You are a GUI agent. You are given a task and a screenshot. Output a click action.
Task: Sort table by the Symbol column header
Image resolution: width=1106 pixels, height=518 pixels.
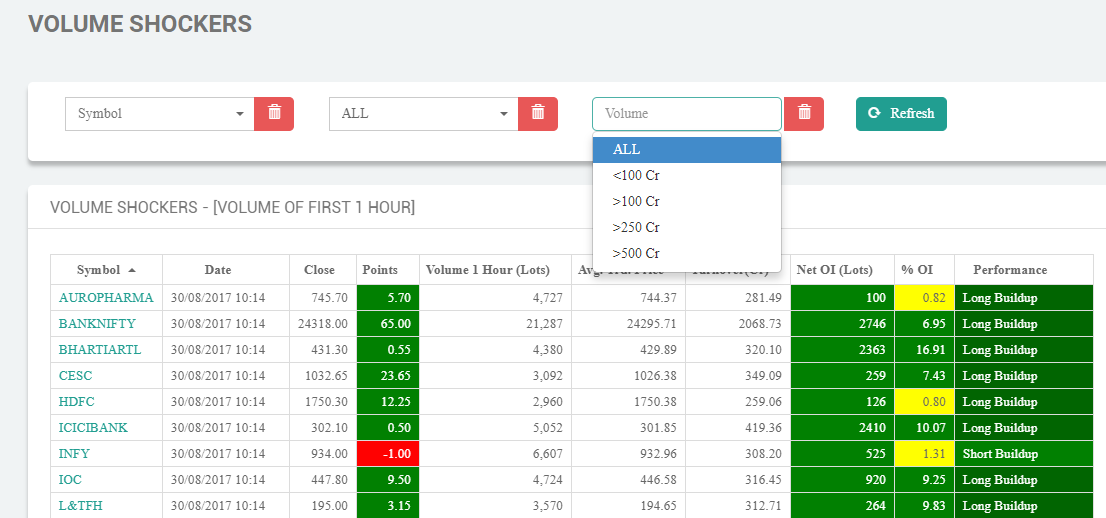[x=107, y=270]
